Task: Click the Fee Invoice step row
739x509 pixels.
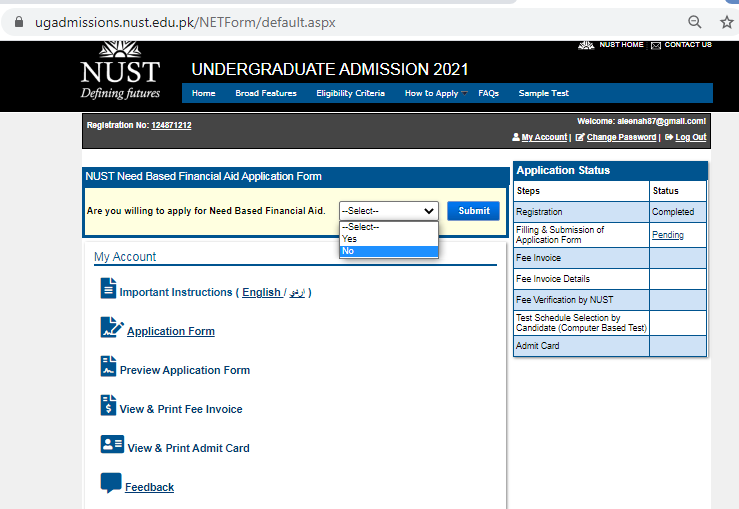Action: coord(610,258)
